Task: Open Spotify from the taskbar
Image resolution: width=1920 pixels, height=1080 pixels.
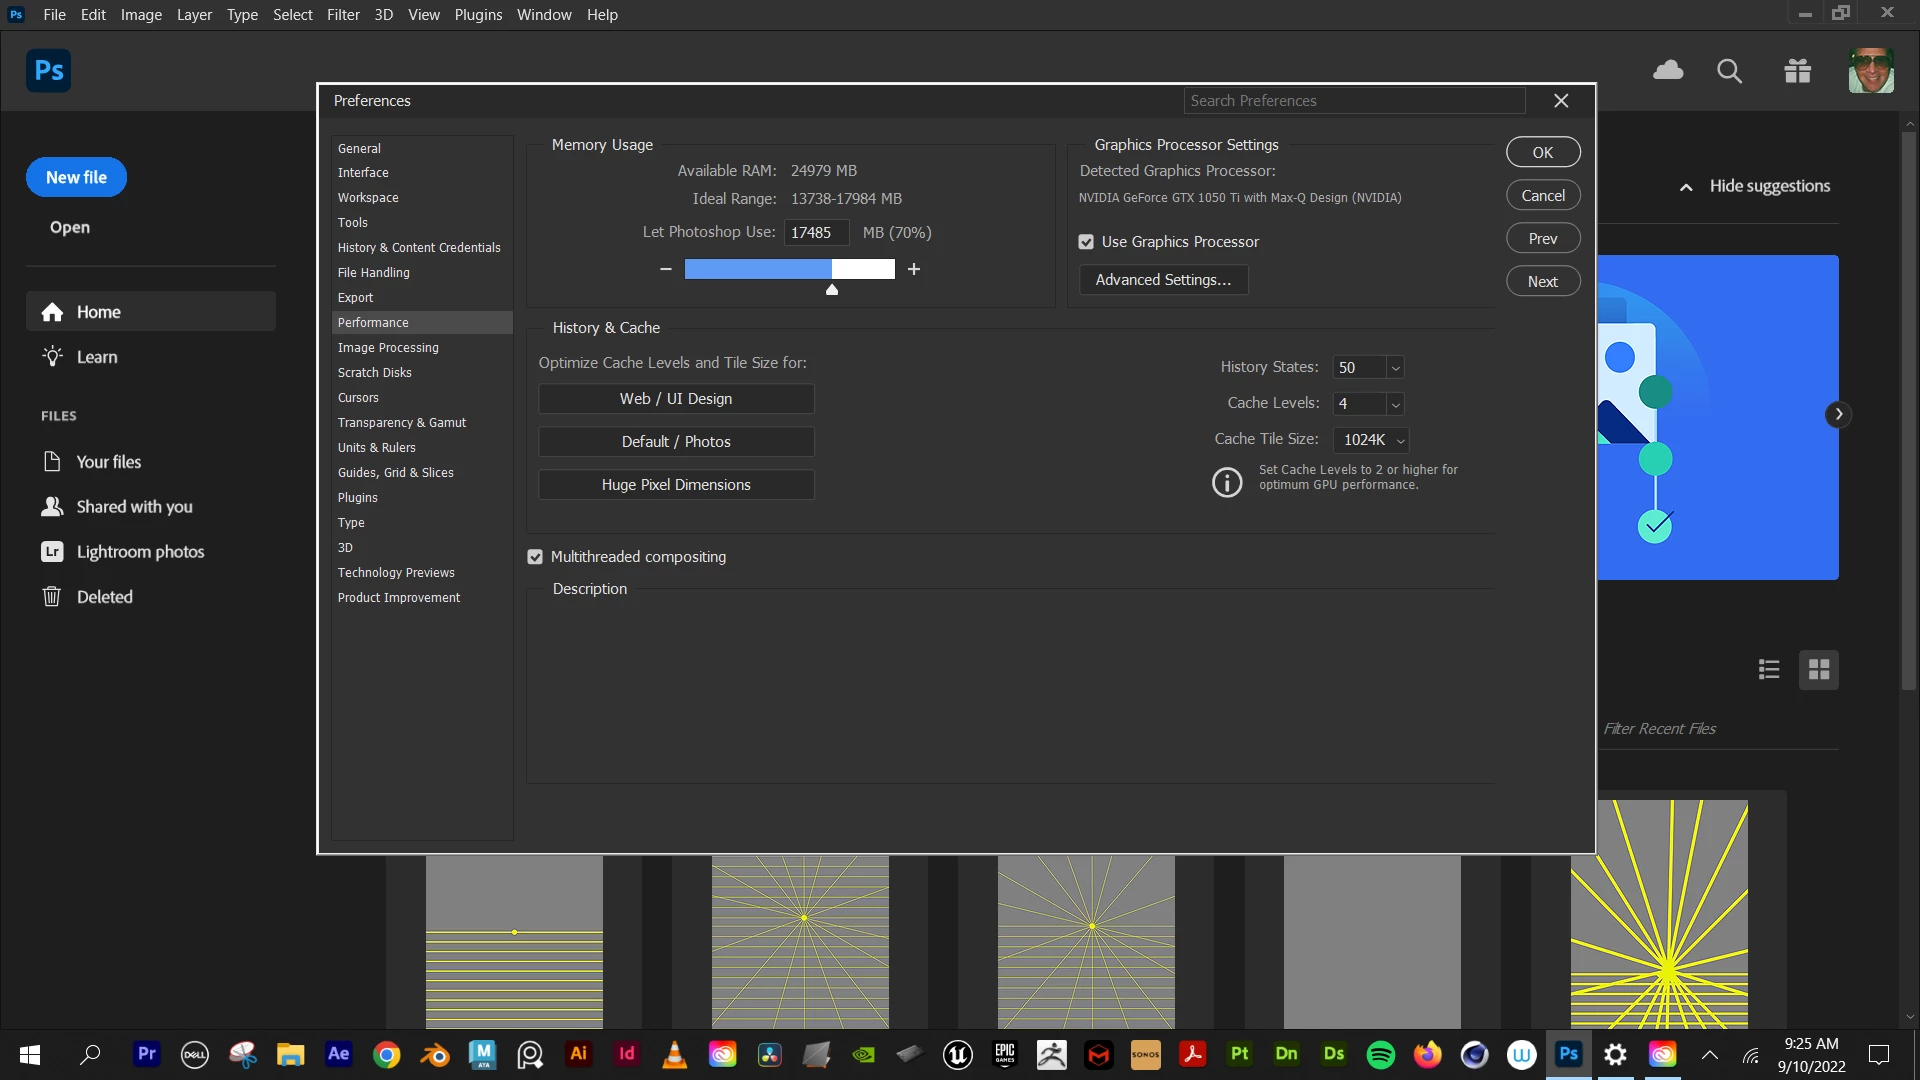Action: point(1380,1054)
